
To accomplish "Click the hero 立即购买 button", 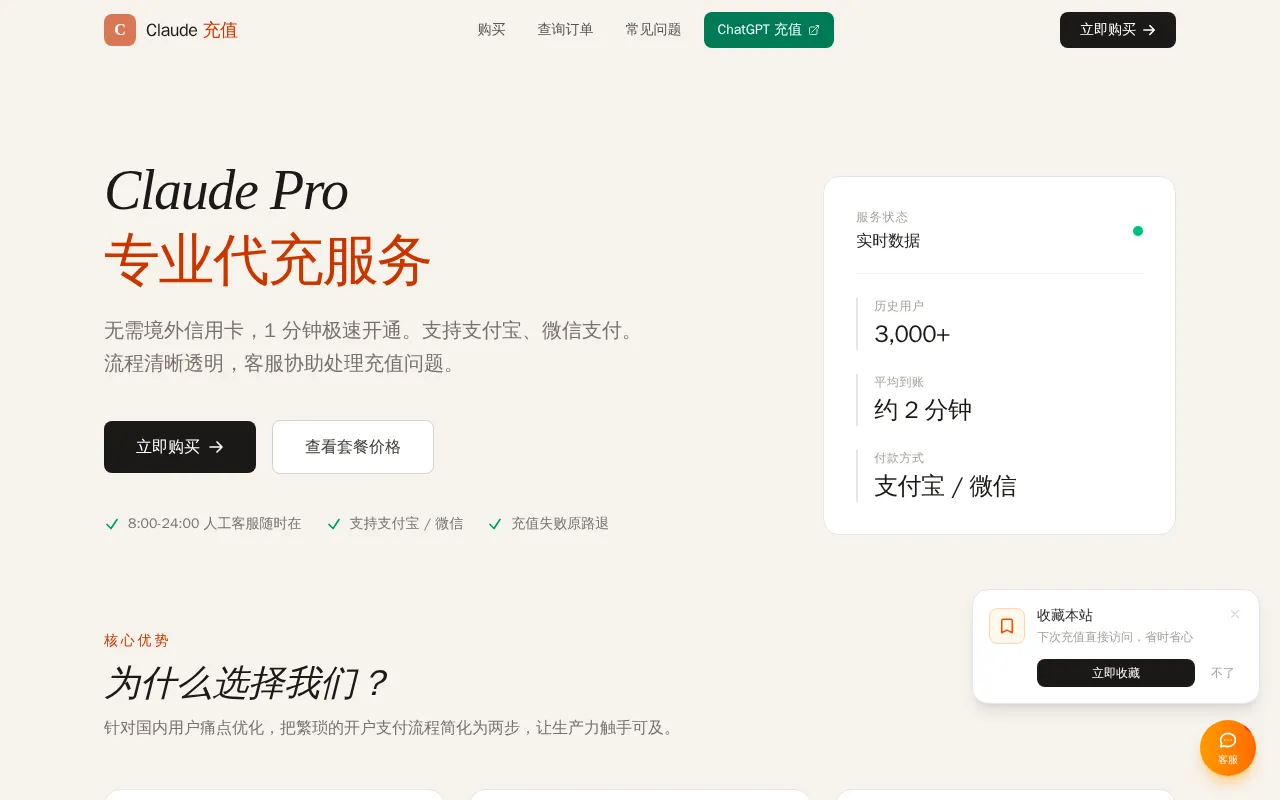I will [x=180, y=447].
